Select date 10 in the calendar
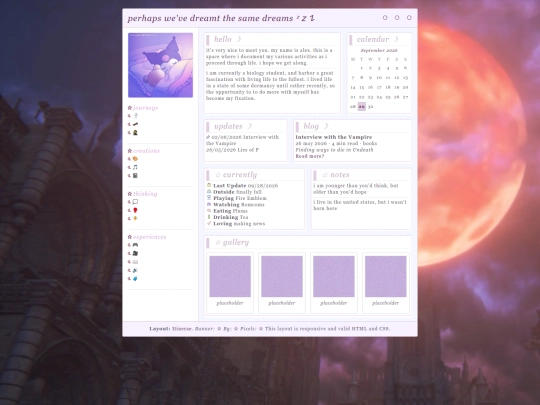 (x=379, y=78)
